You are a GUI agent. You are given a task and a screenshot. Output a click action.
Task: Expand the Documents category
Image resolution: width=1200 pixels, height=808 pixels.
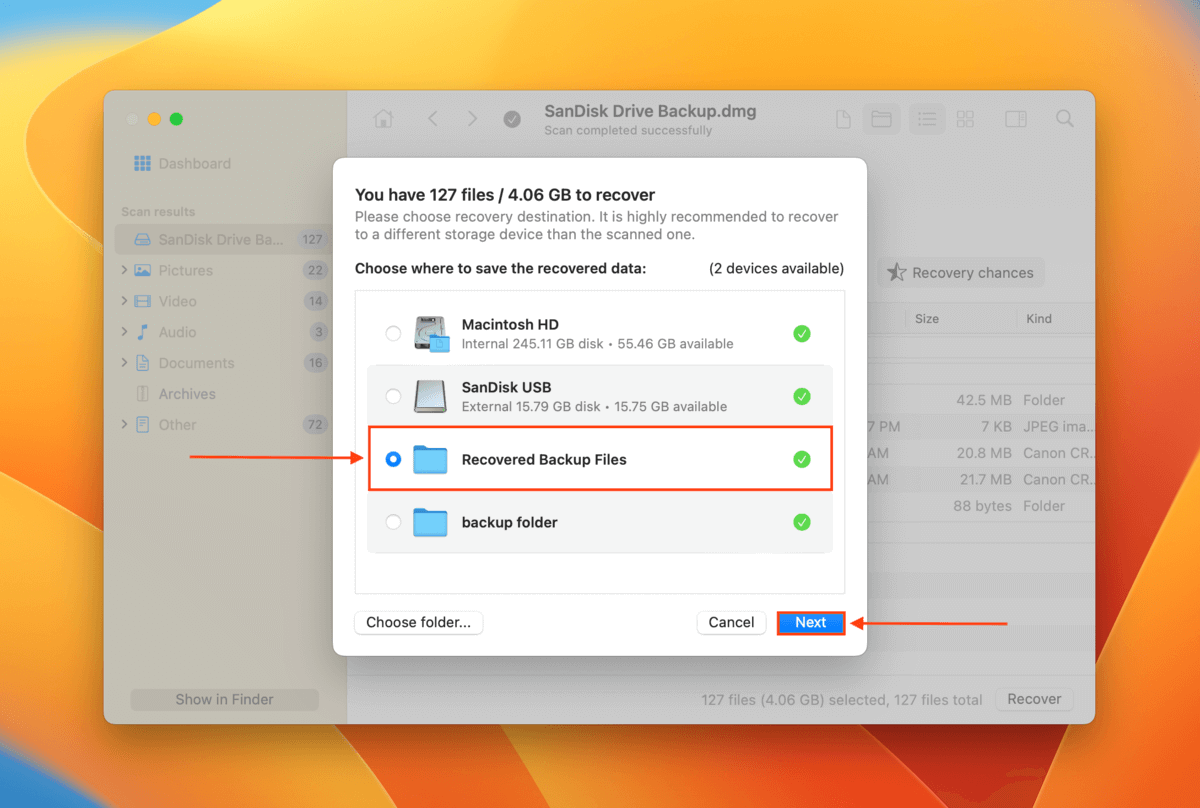(124, 363)
